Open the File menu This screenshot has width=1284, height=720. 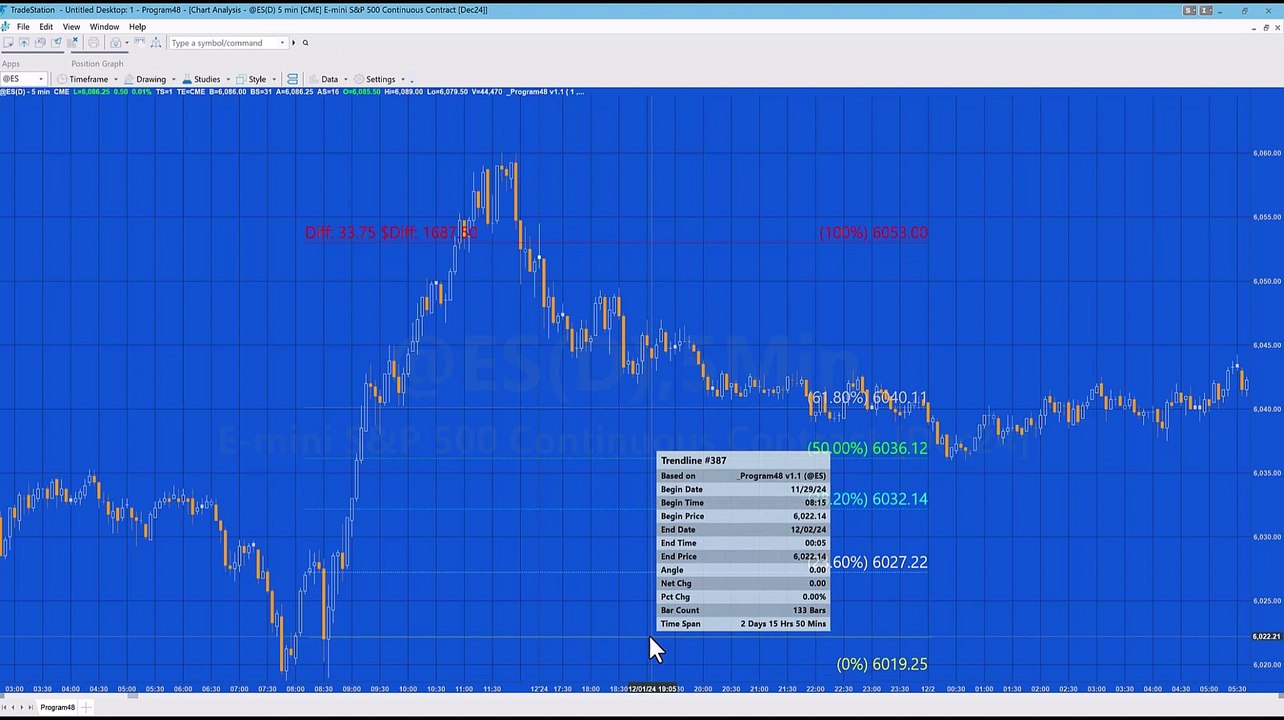coord(23,27)
